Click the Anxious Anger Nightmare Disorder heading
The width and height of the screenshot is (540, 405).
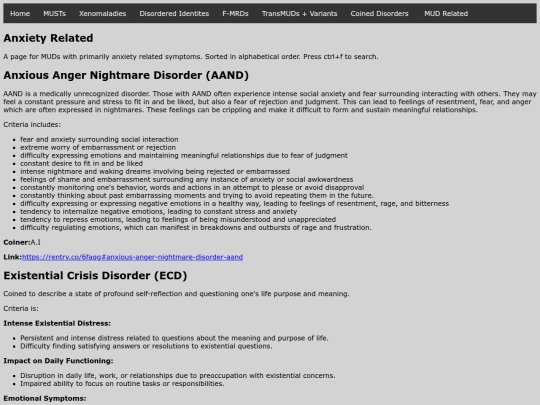(126, 75)
